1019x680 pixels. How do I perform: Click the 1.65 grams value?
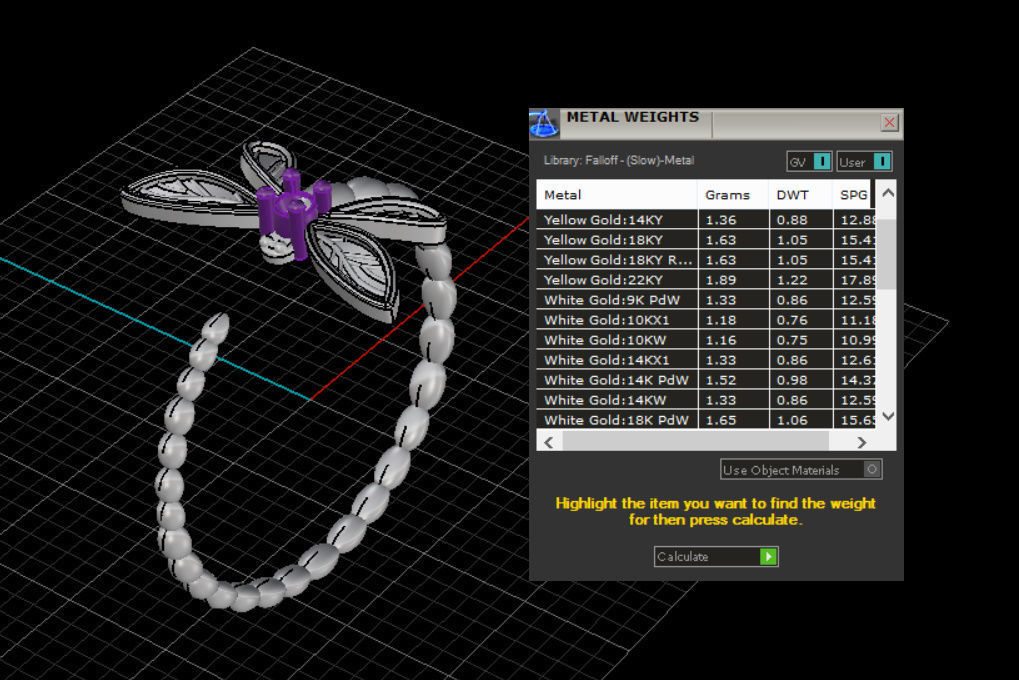(721, 421)
